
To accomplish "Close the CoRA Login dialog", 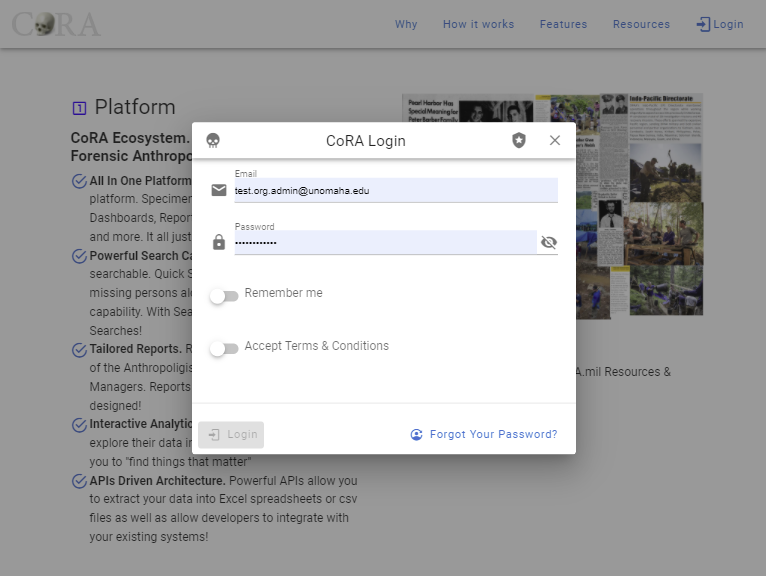I will click(554, 140).
